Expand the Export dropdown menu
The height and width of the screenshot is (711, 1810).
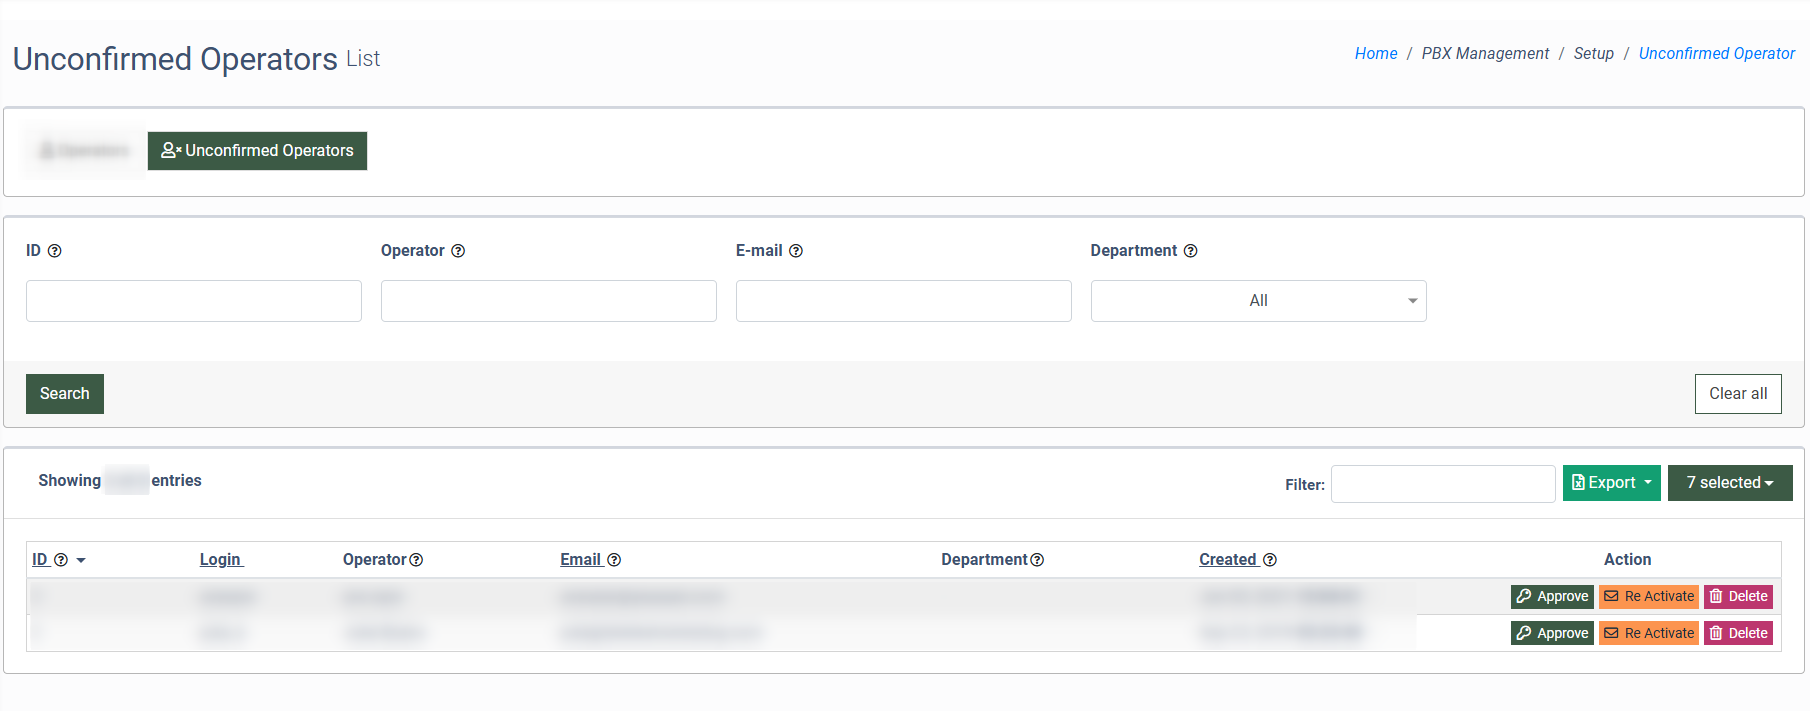1611,483
